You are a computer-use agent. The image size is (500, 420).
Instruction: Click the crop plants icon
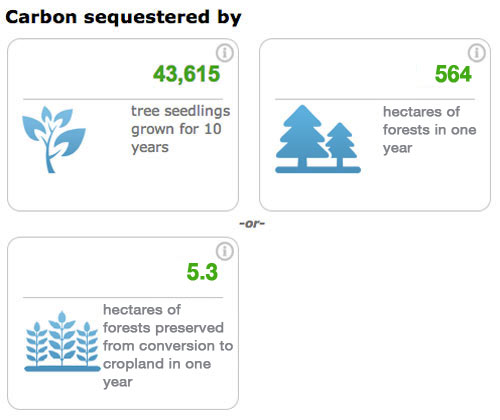tap(62, 341)
